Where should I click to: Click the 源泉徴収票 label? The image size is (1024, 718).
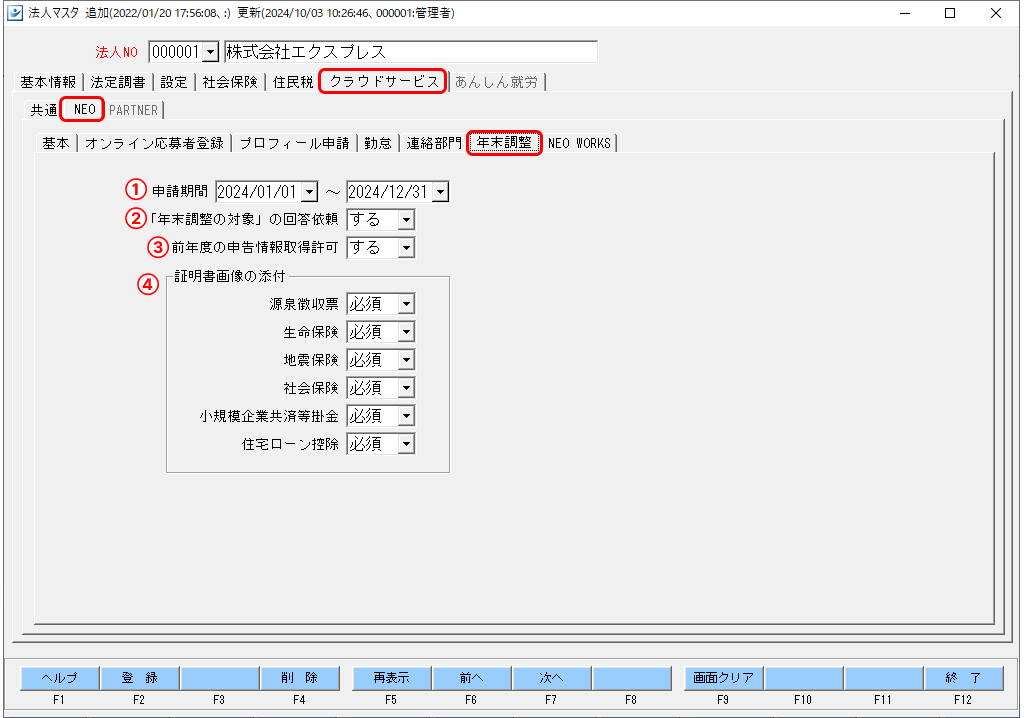tap(304, 304)
